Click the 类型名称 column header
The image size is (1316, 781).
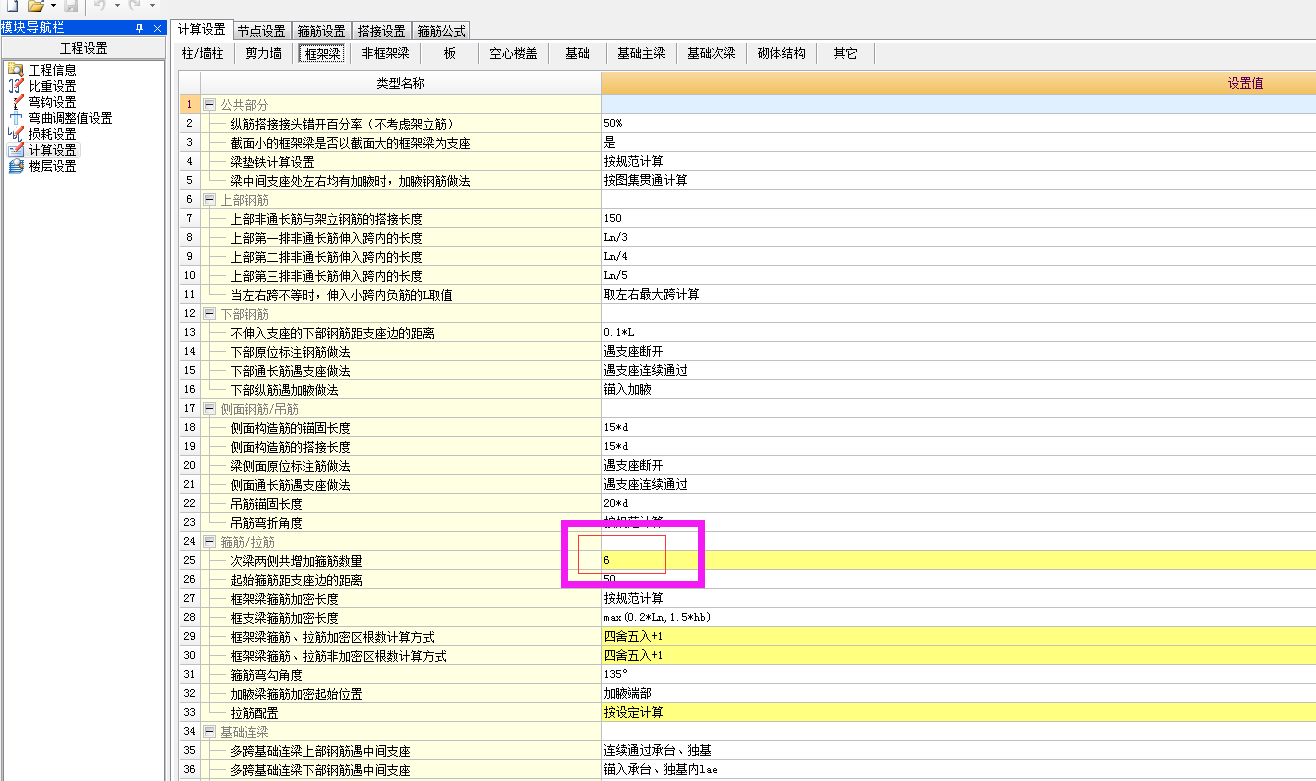(400, 83)
